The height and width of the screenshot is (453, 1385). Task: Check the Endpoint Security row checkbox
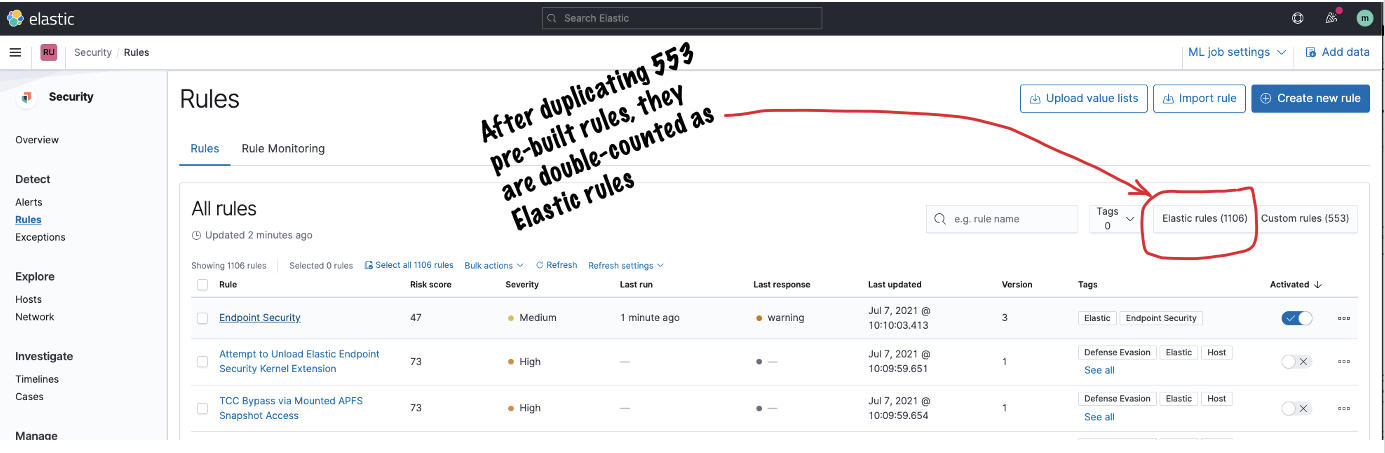point(202,318)
